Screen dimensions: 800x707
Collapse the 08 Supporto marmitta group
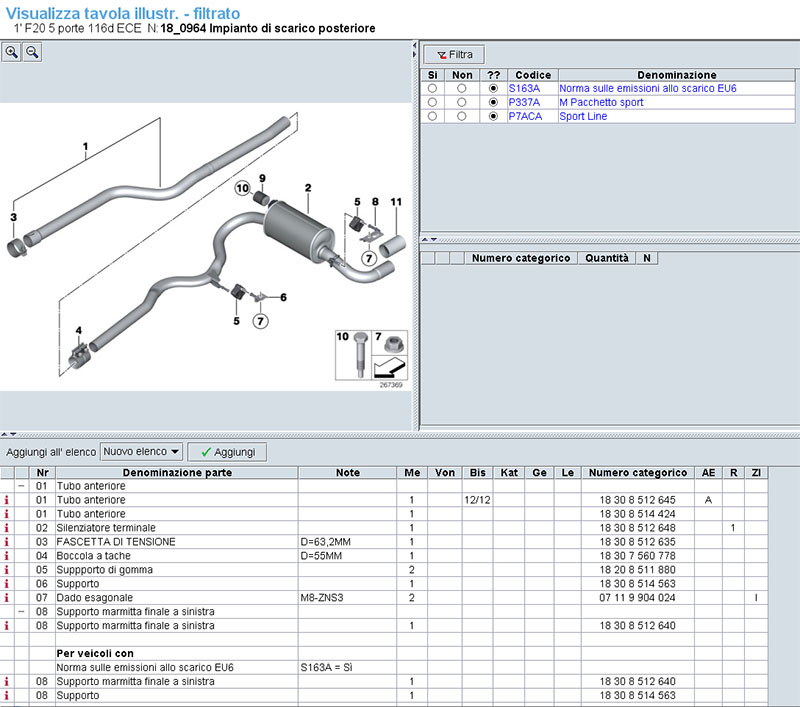[x=21, y=611]
